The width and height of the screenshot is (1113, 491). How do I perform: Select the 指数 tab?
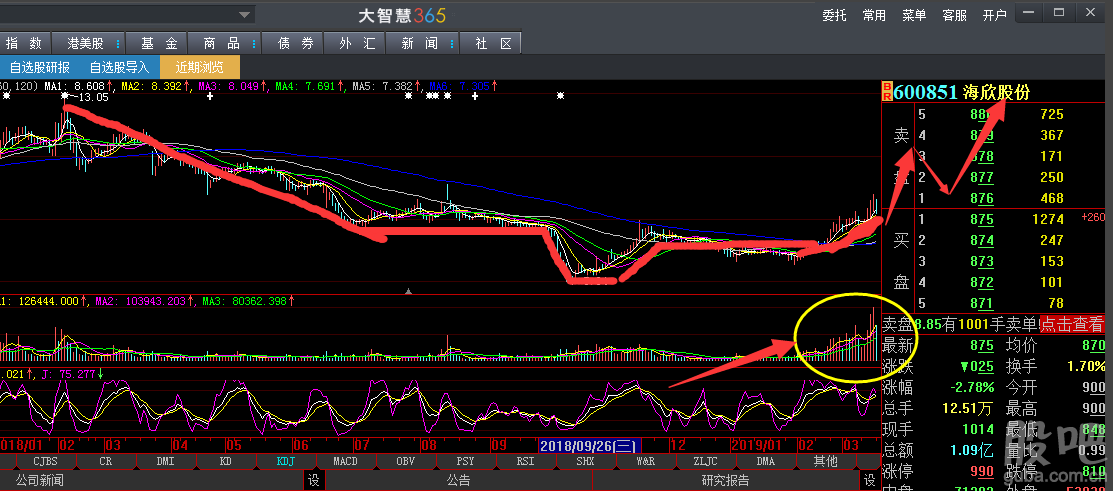[x=24, y=43]
